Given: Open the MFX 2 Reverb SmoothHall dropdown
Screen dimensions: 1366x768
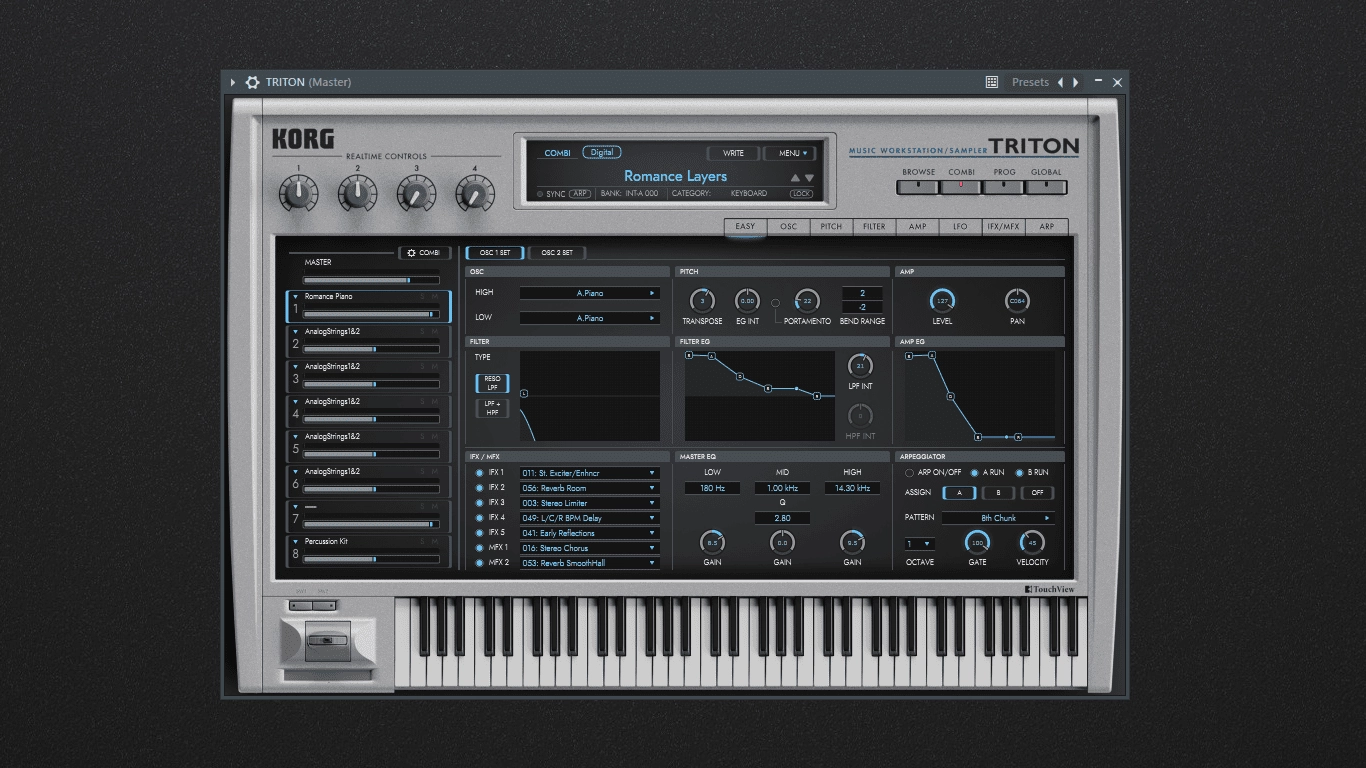Looking at the screenshot, I should coord(589,563).
